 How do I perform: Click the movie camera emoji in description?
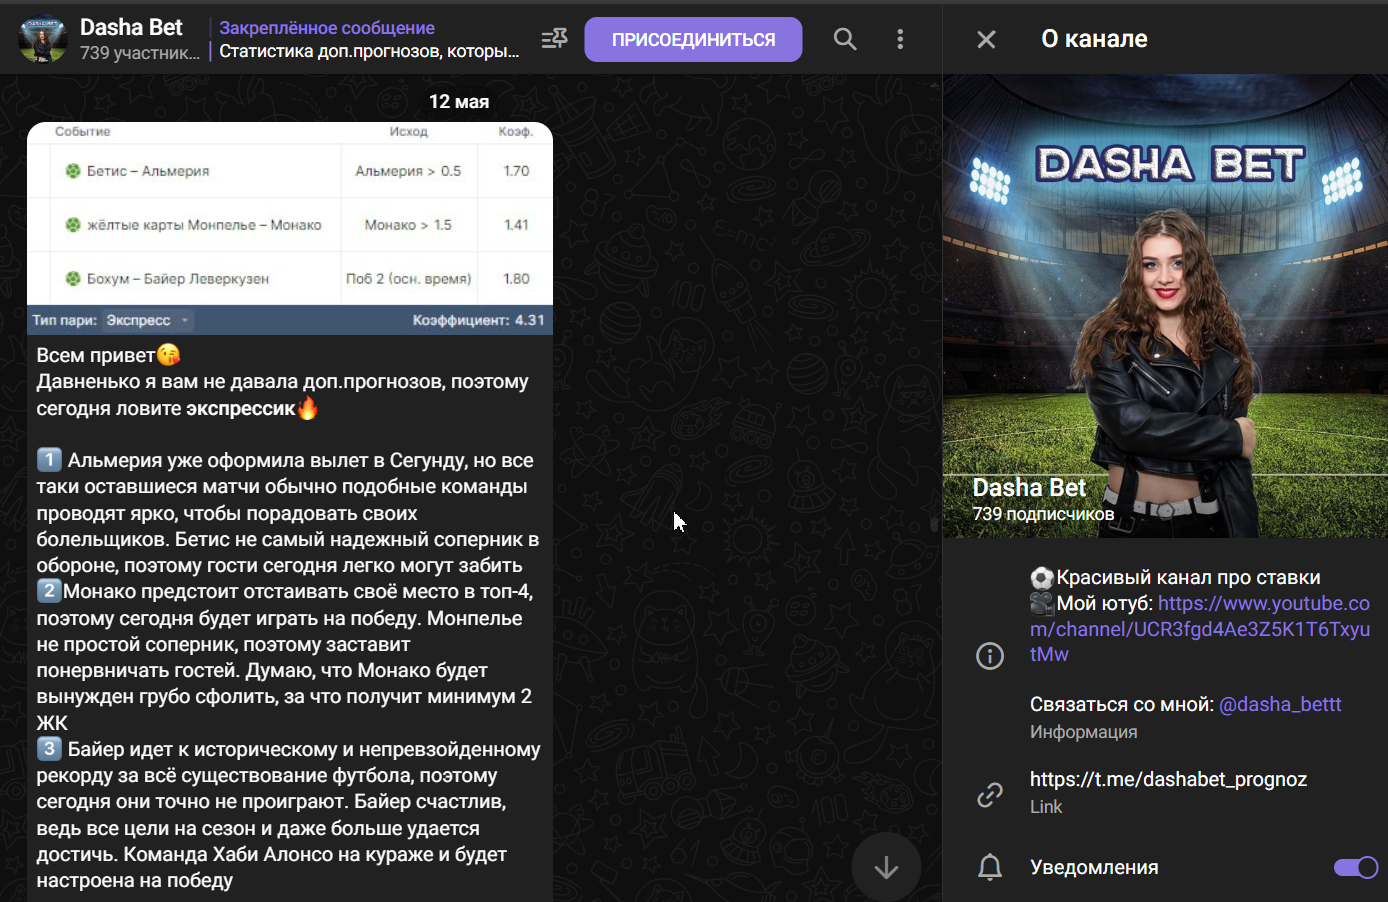1042,603
